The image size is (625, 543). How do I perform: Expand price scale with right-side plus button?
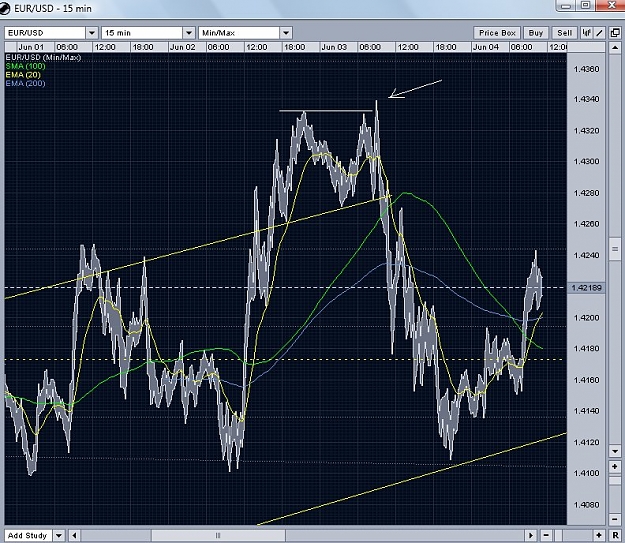point(615,466)
